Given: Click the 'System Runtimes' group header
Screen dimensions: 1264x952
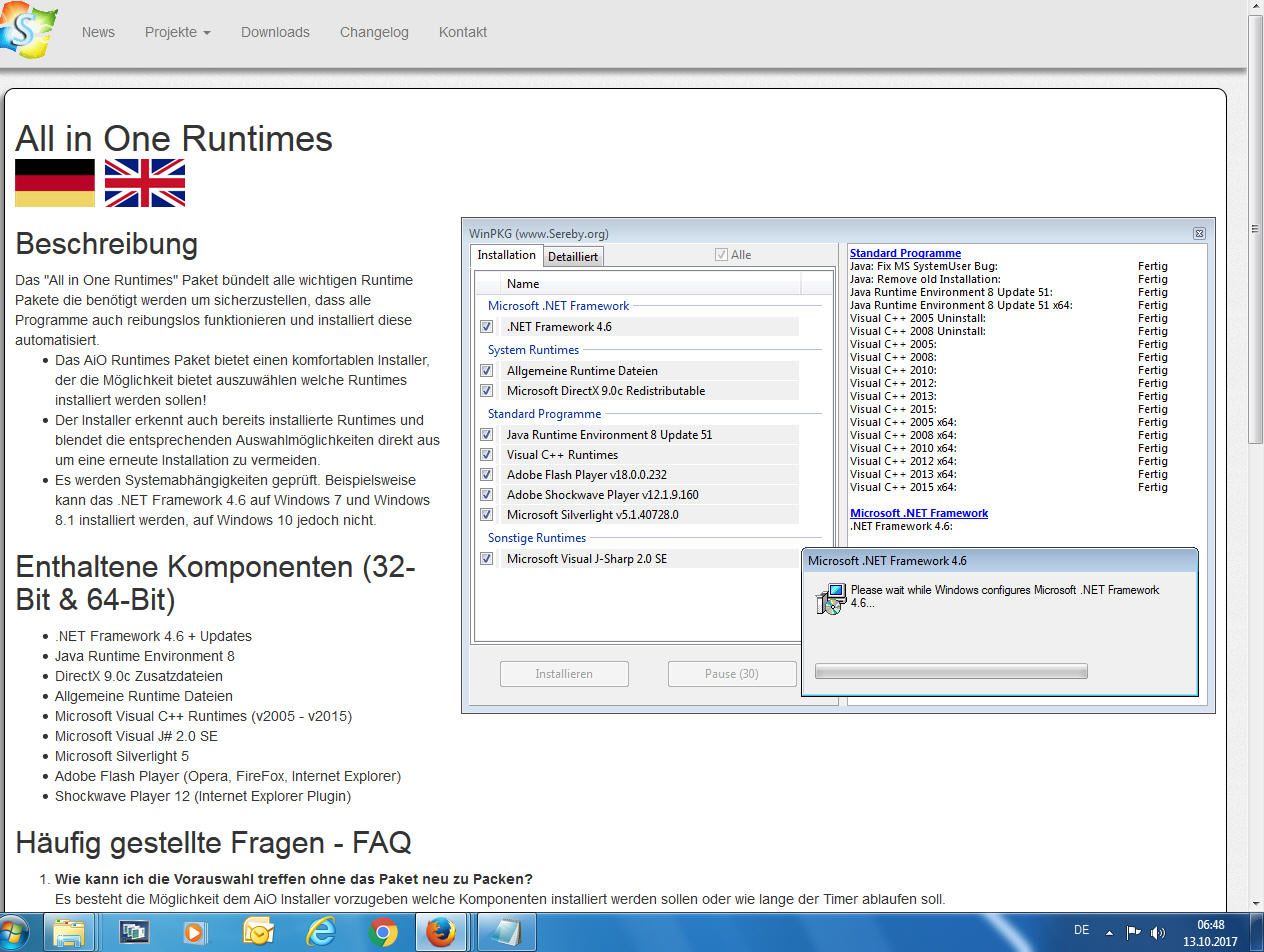Looking at the screenshot, I should 533,350.
